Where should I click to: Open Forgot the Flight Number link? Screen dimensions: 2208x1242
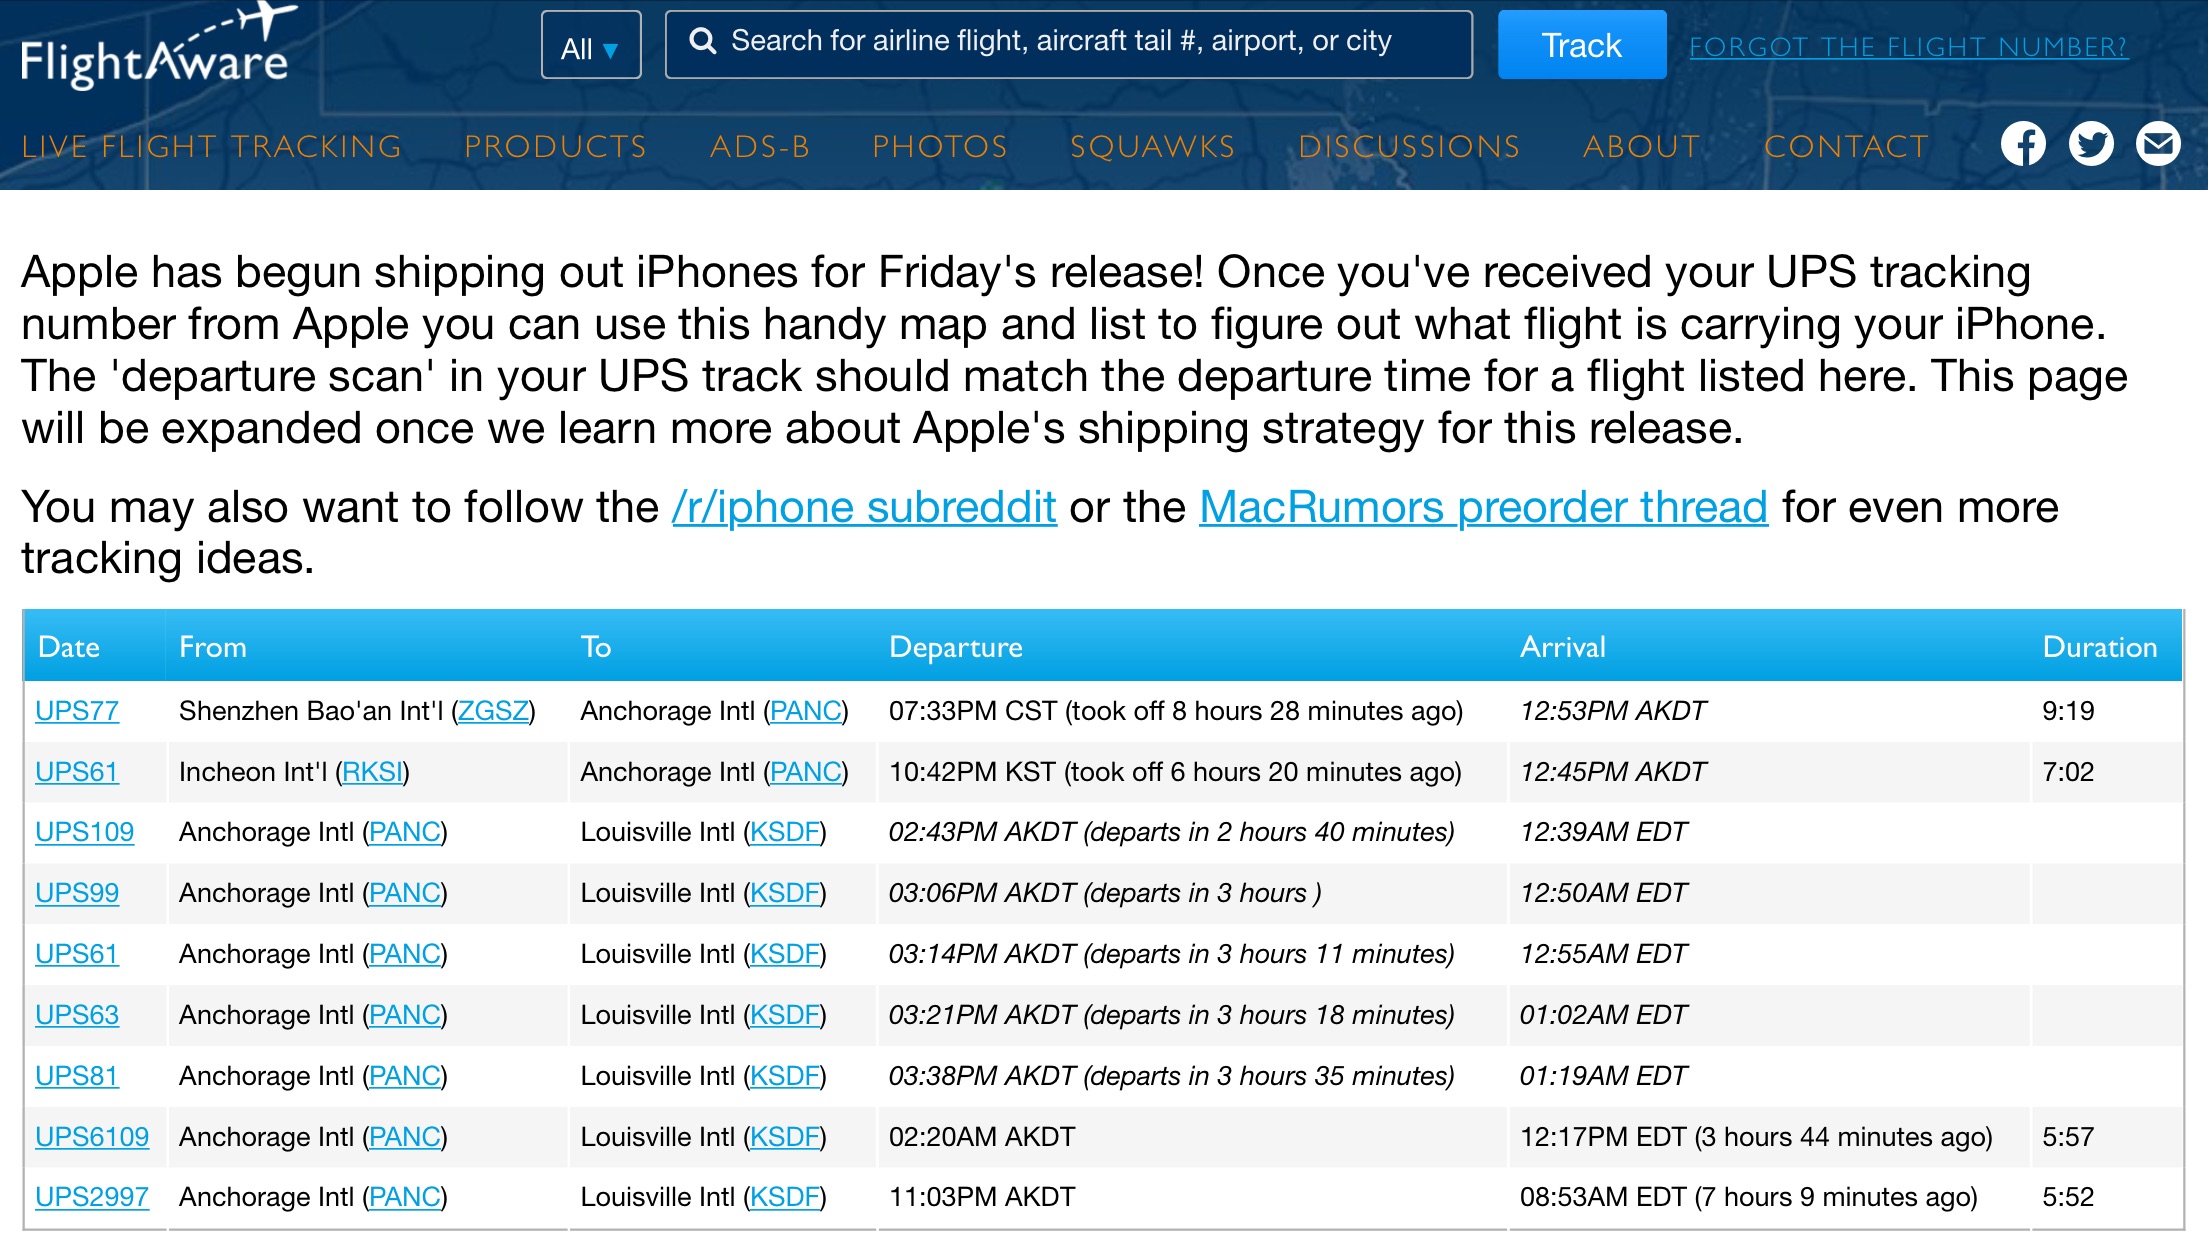[1908, 47]
